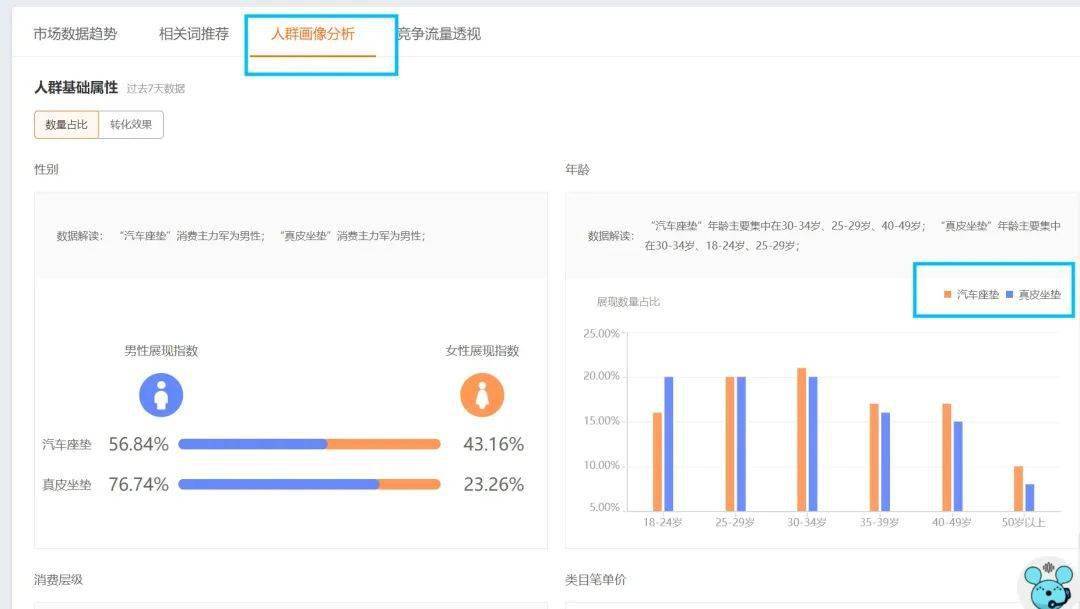Select the orange bar for 30-34岁
The image size is (1080, 609).
tap(801, 440)
